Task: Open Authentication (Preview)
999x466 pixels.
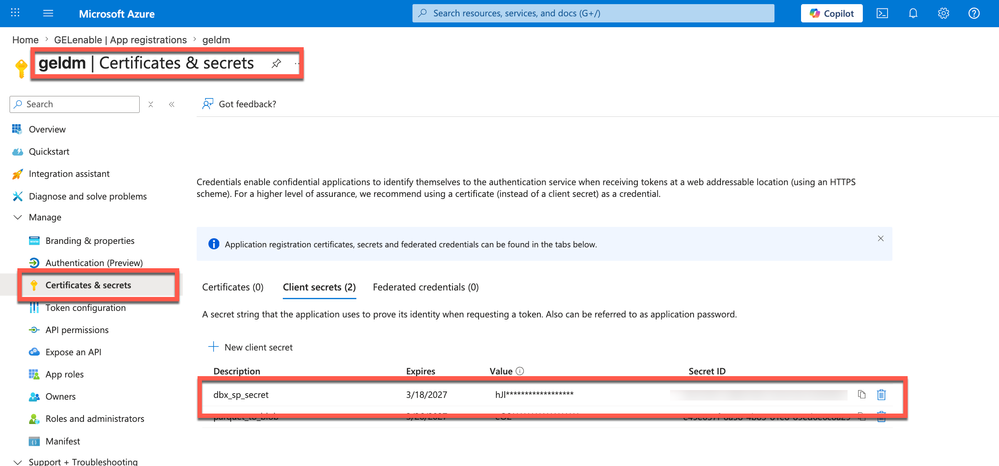Action: [94, 263]
